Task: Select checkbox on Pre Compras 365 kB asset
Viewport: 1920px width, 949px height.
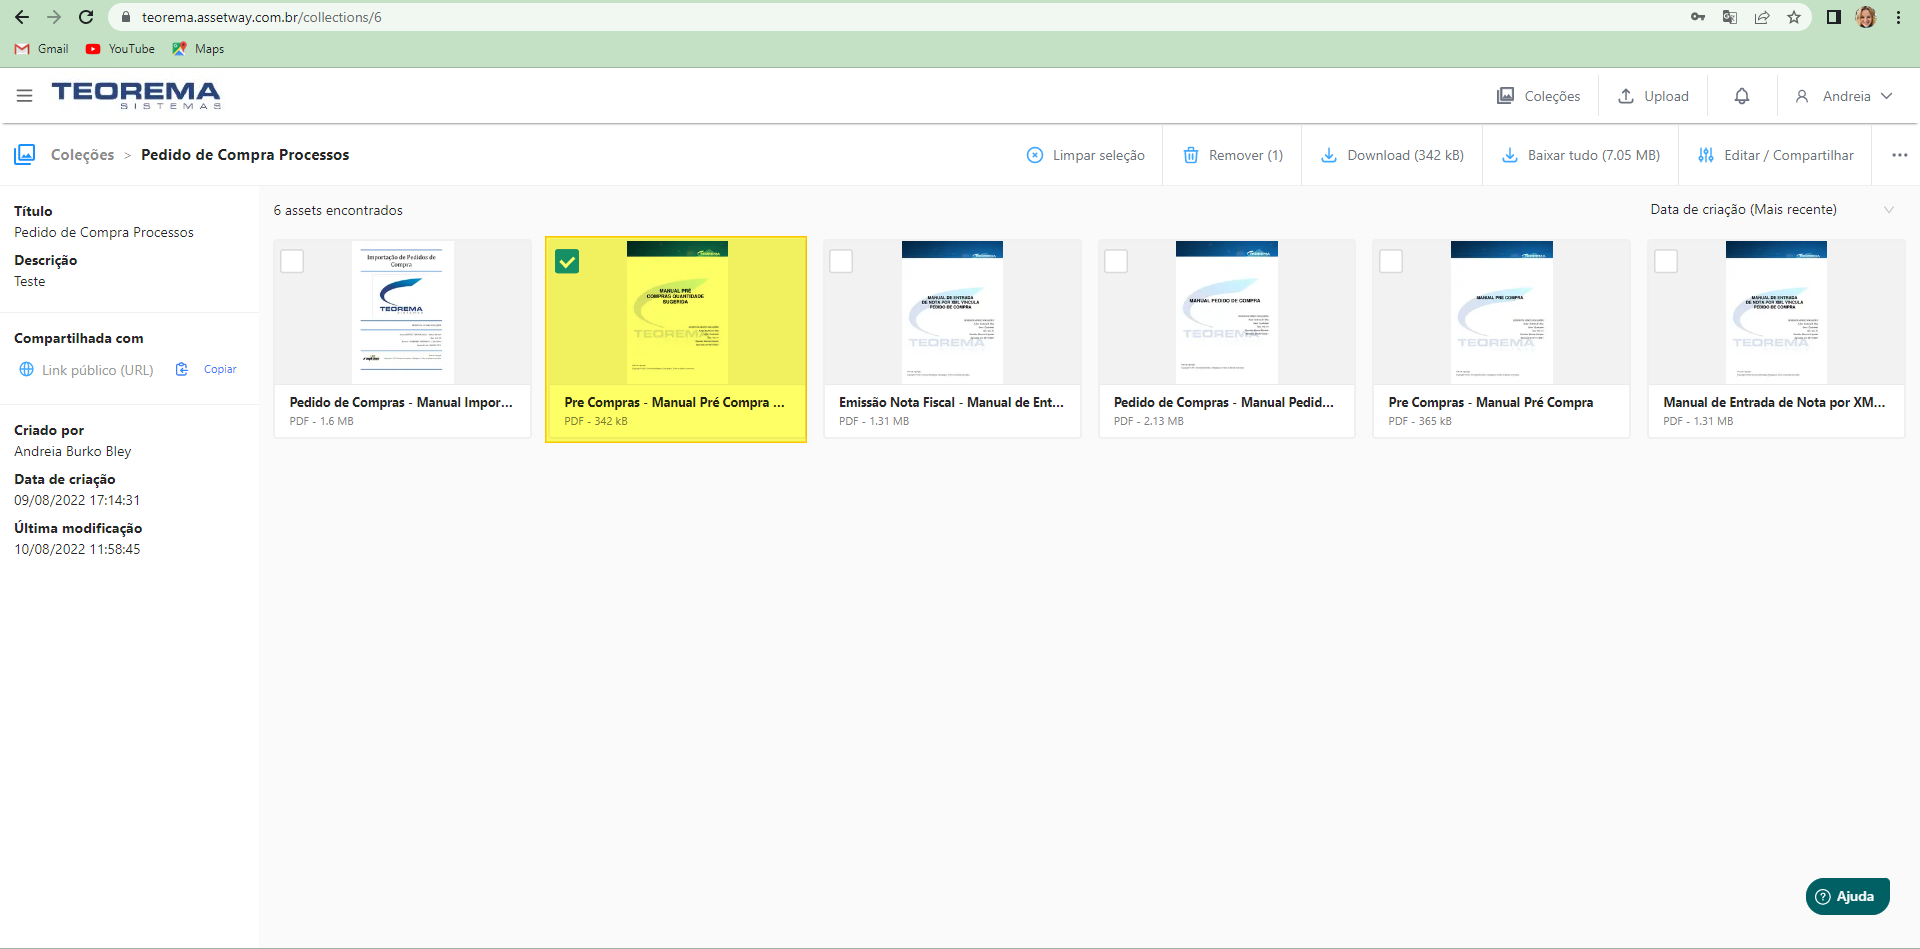Action: click(x=1391, y=261)
